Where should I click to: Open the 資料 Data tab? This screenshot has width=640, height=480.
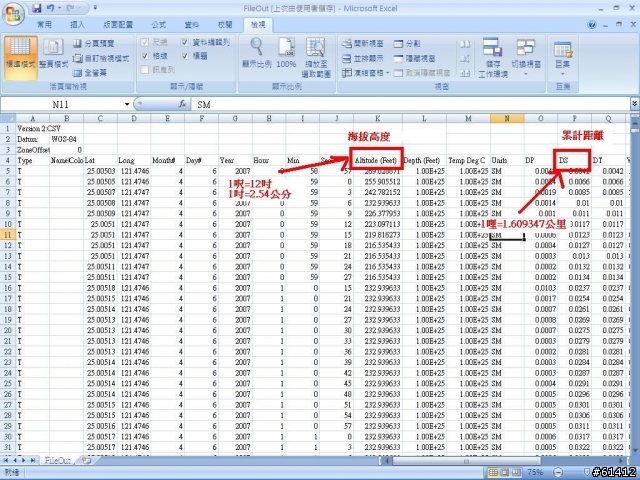[x=191, y=25]
